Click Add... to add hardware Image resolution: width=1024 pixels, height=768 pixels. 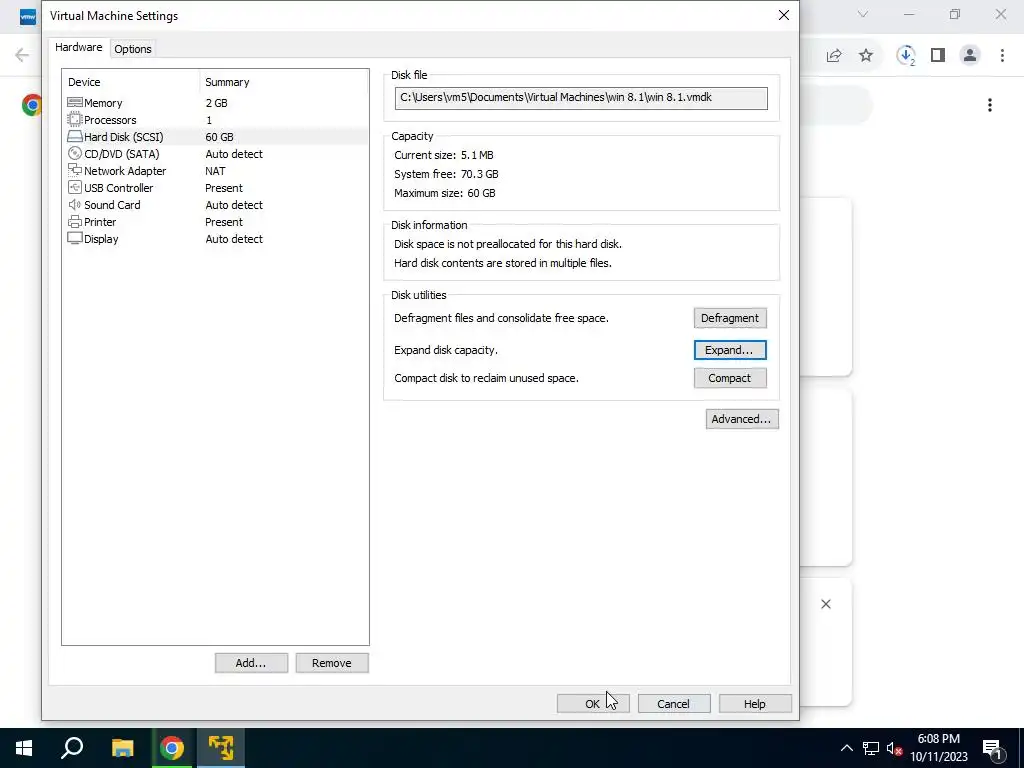[251, 663]
